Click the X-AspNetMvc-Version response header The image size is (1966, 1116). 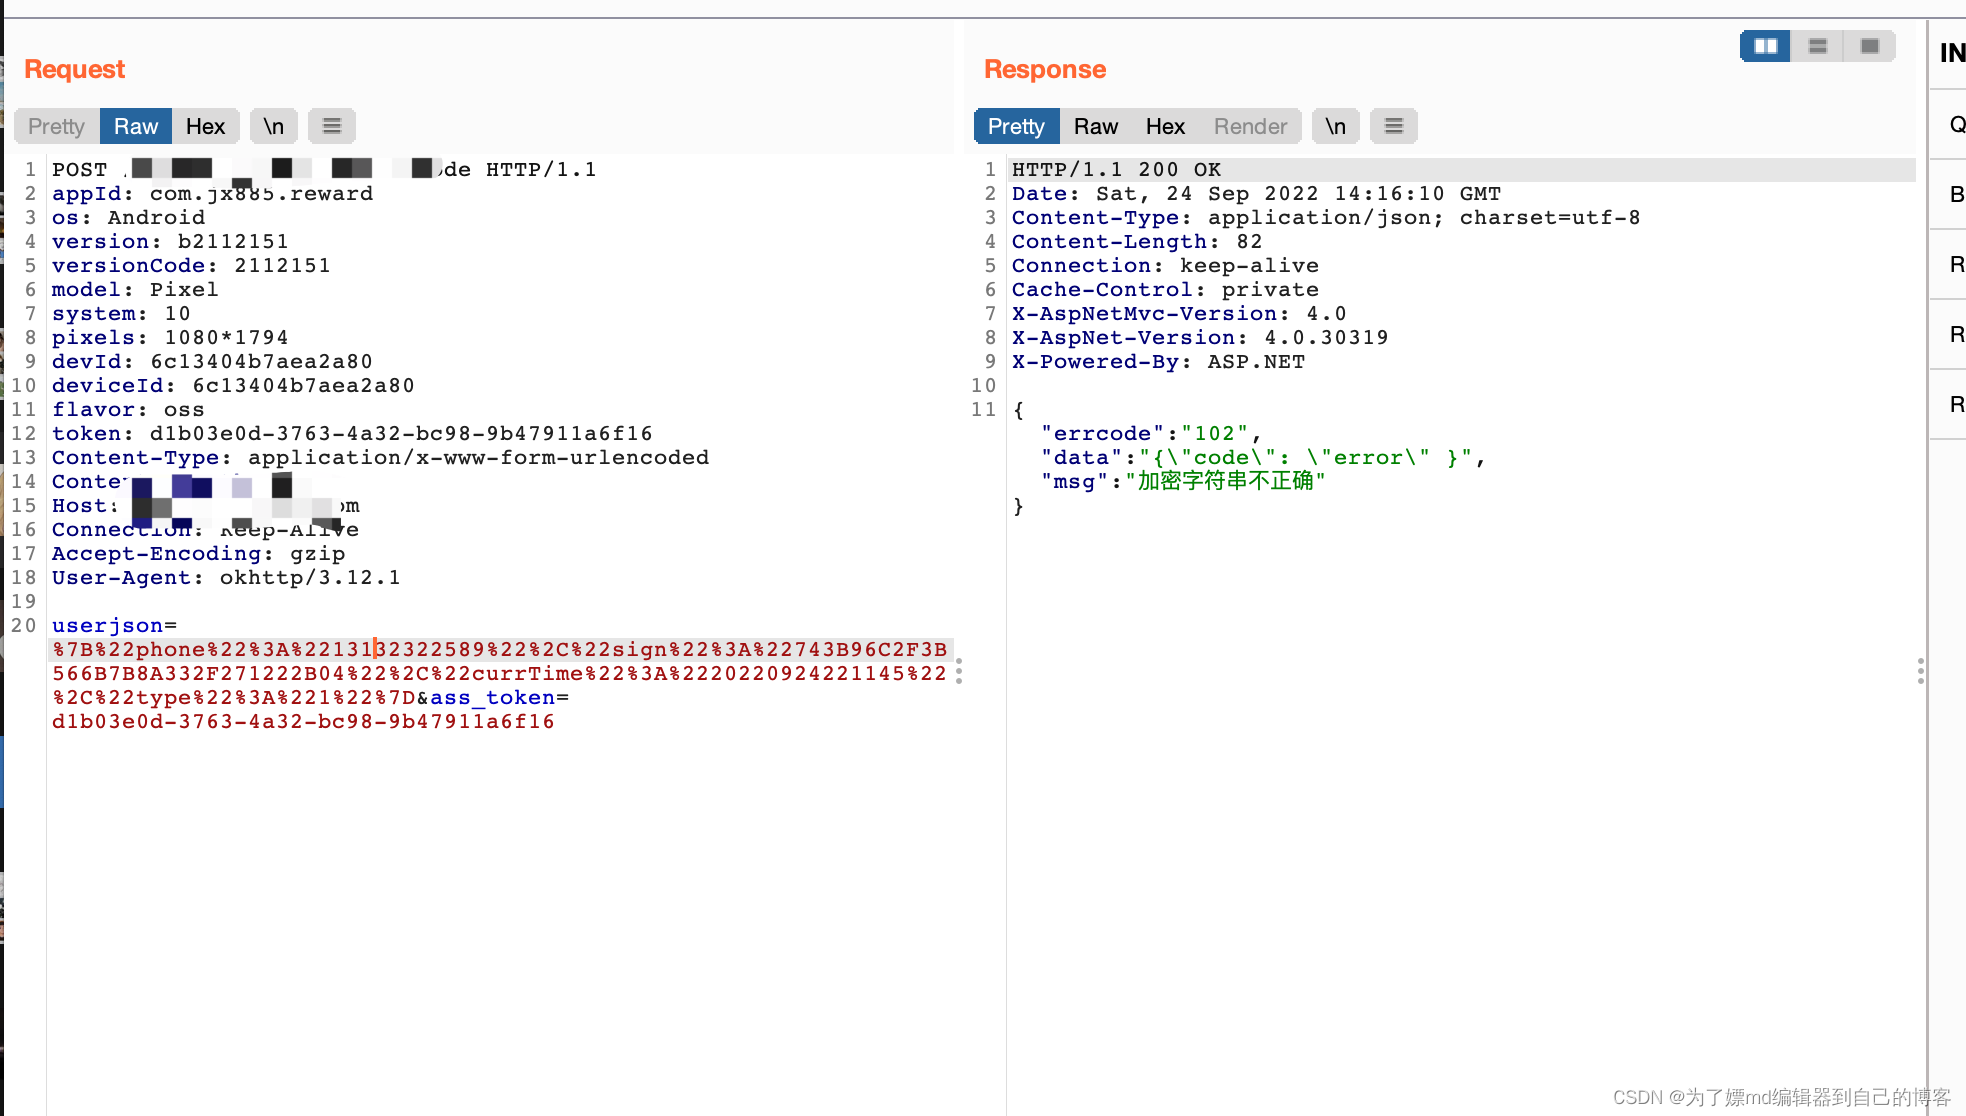point(1179,314)
